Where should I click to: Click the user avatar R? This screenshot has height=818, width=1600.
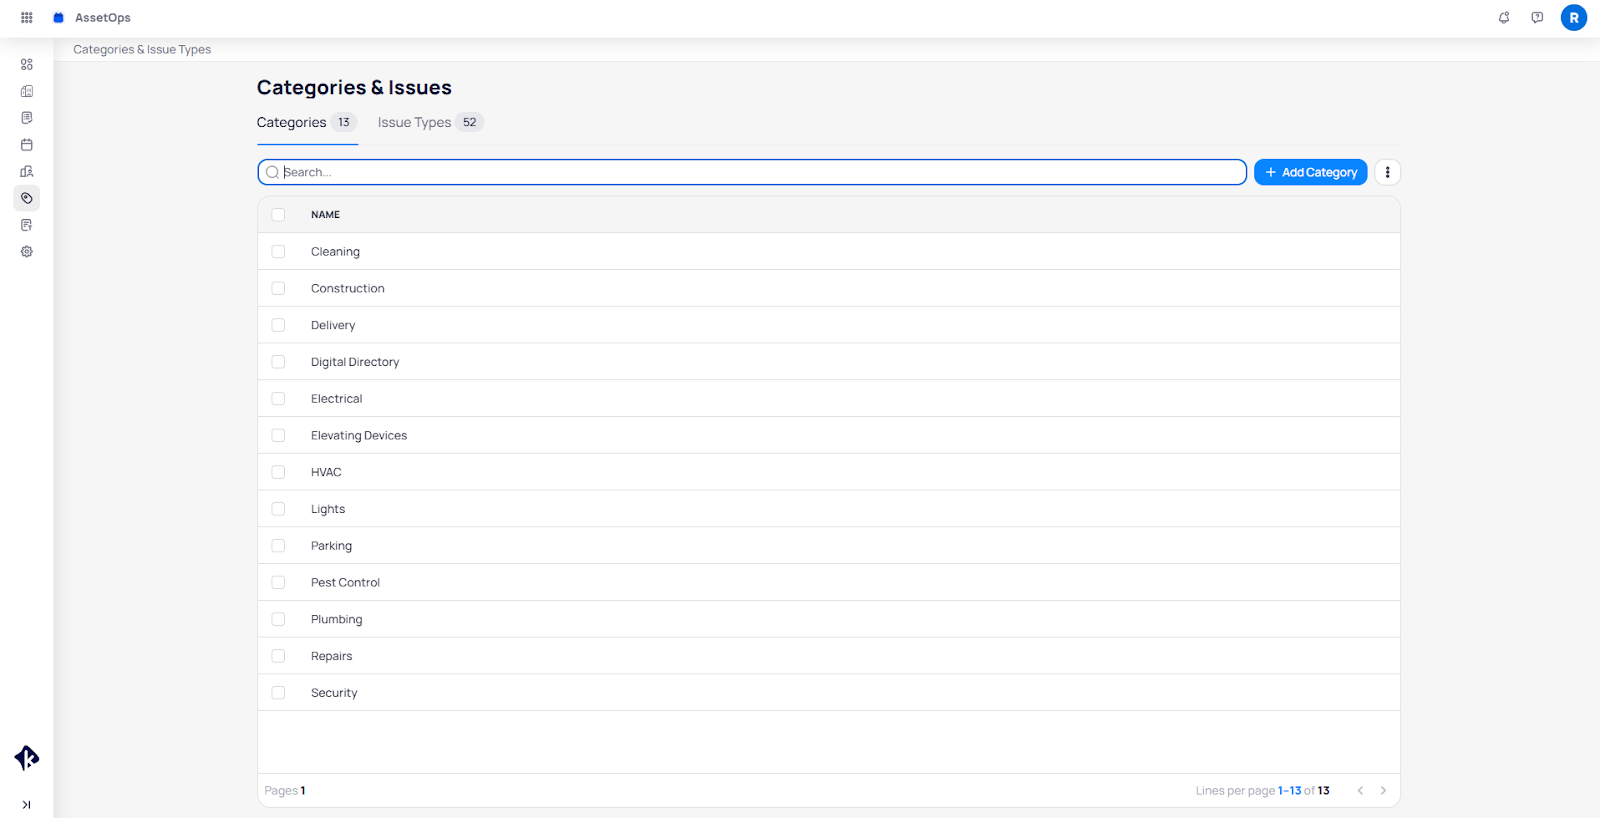click(x=1573, y=18)
